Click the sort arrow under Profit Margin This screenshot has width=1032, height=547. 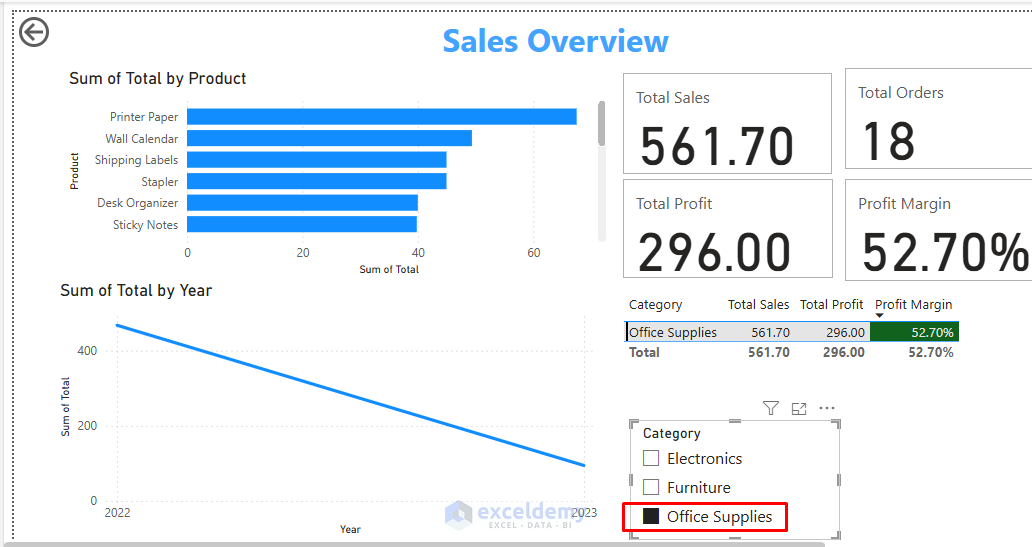pos(880,316)
